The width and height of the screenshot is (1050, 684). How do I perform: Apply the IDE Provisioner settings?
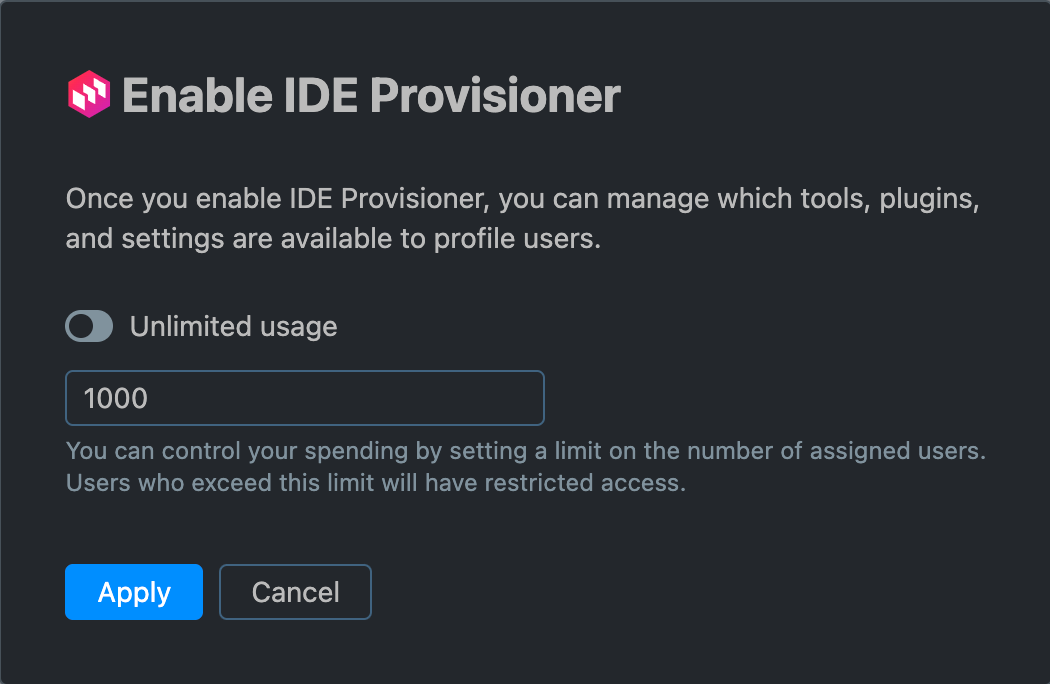point(133,592)
